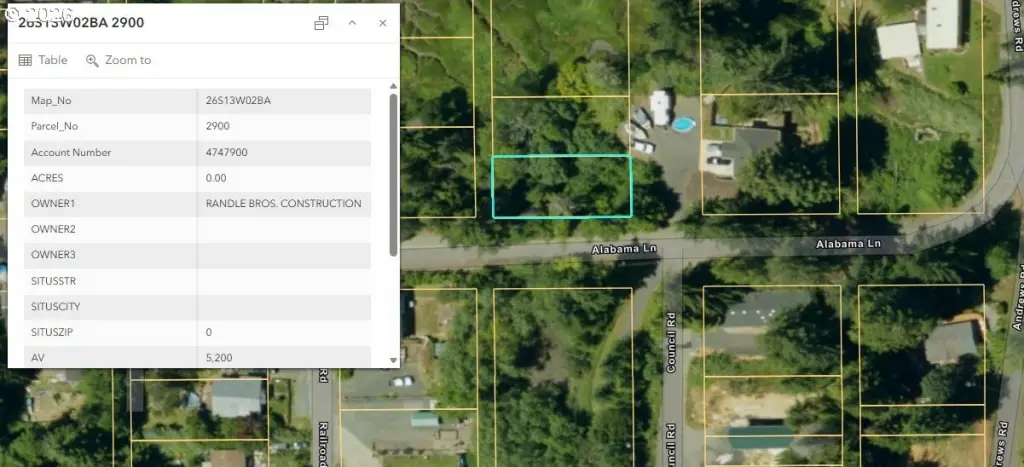Viewport: 1024px width, 467px height.
Task: Select the OWNER1 Randle Bros. Construction value
Action: 283,204
